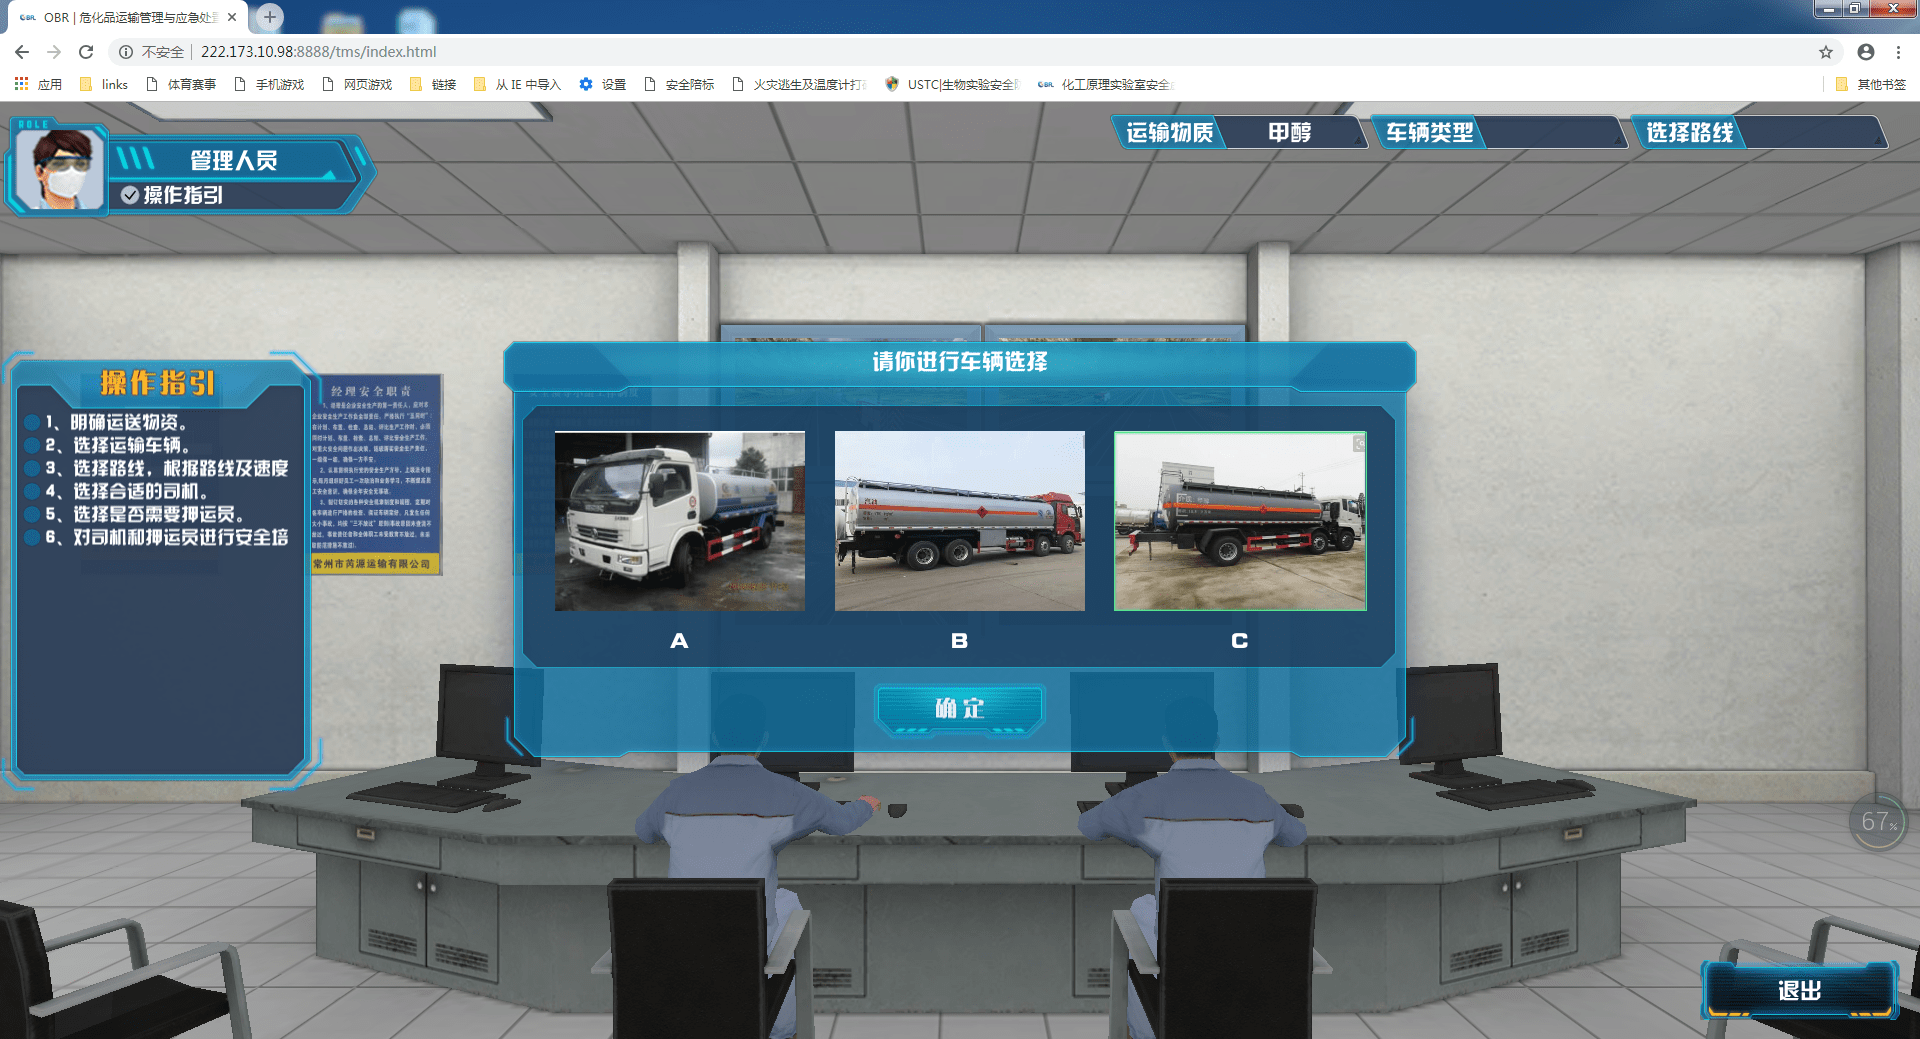Viewport: 1920px width, 1039px height.
Task: Open a new browser tab
Action: (x=269, y=17)
